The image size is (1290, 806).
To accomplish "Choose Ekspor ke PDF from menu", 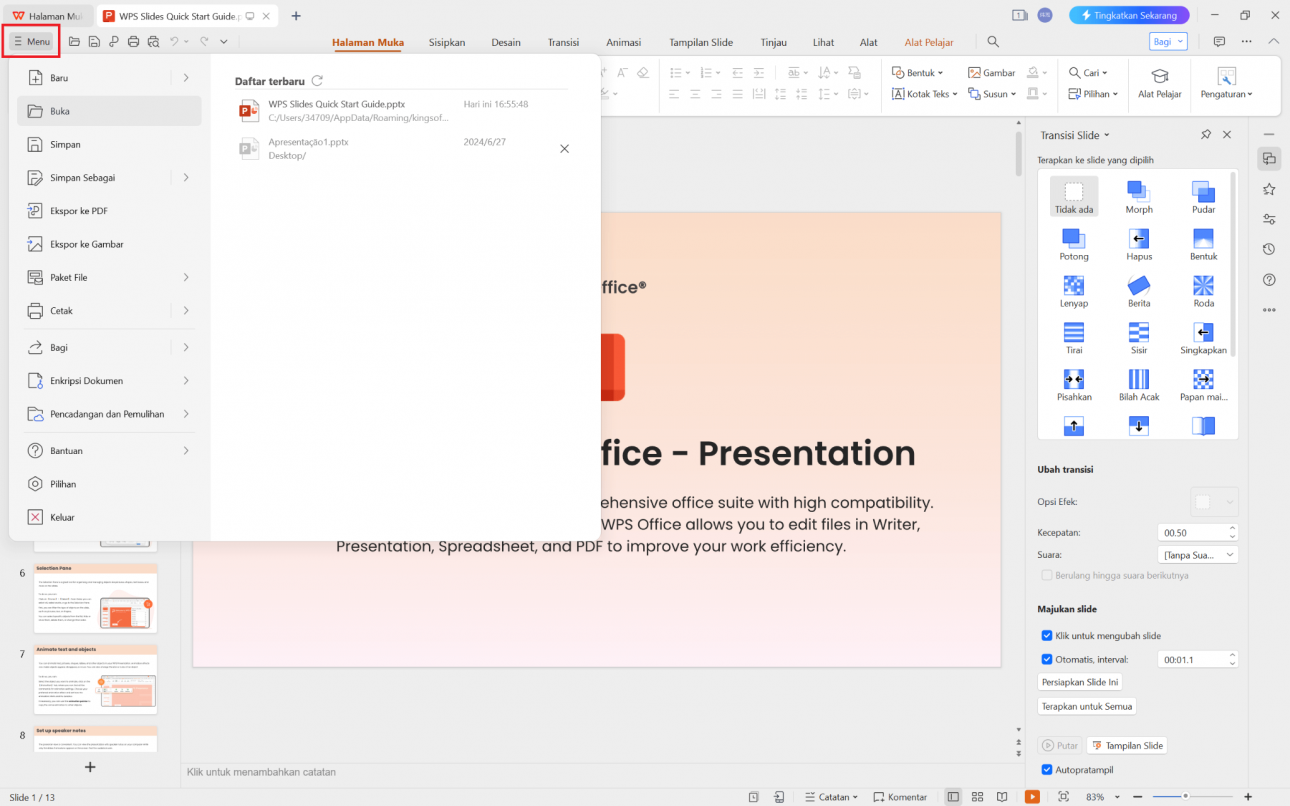I will pyautogui.click(x=79, y=211).
